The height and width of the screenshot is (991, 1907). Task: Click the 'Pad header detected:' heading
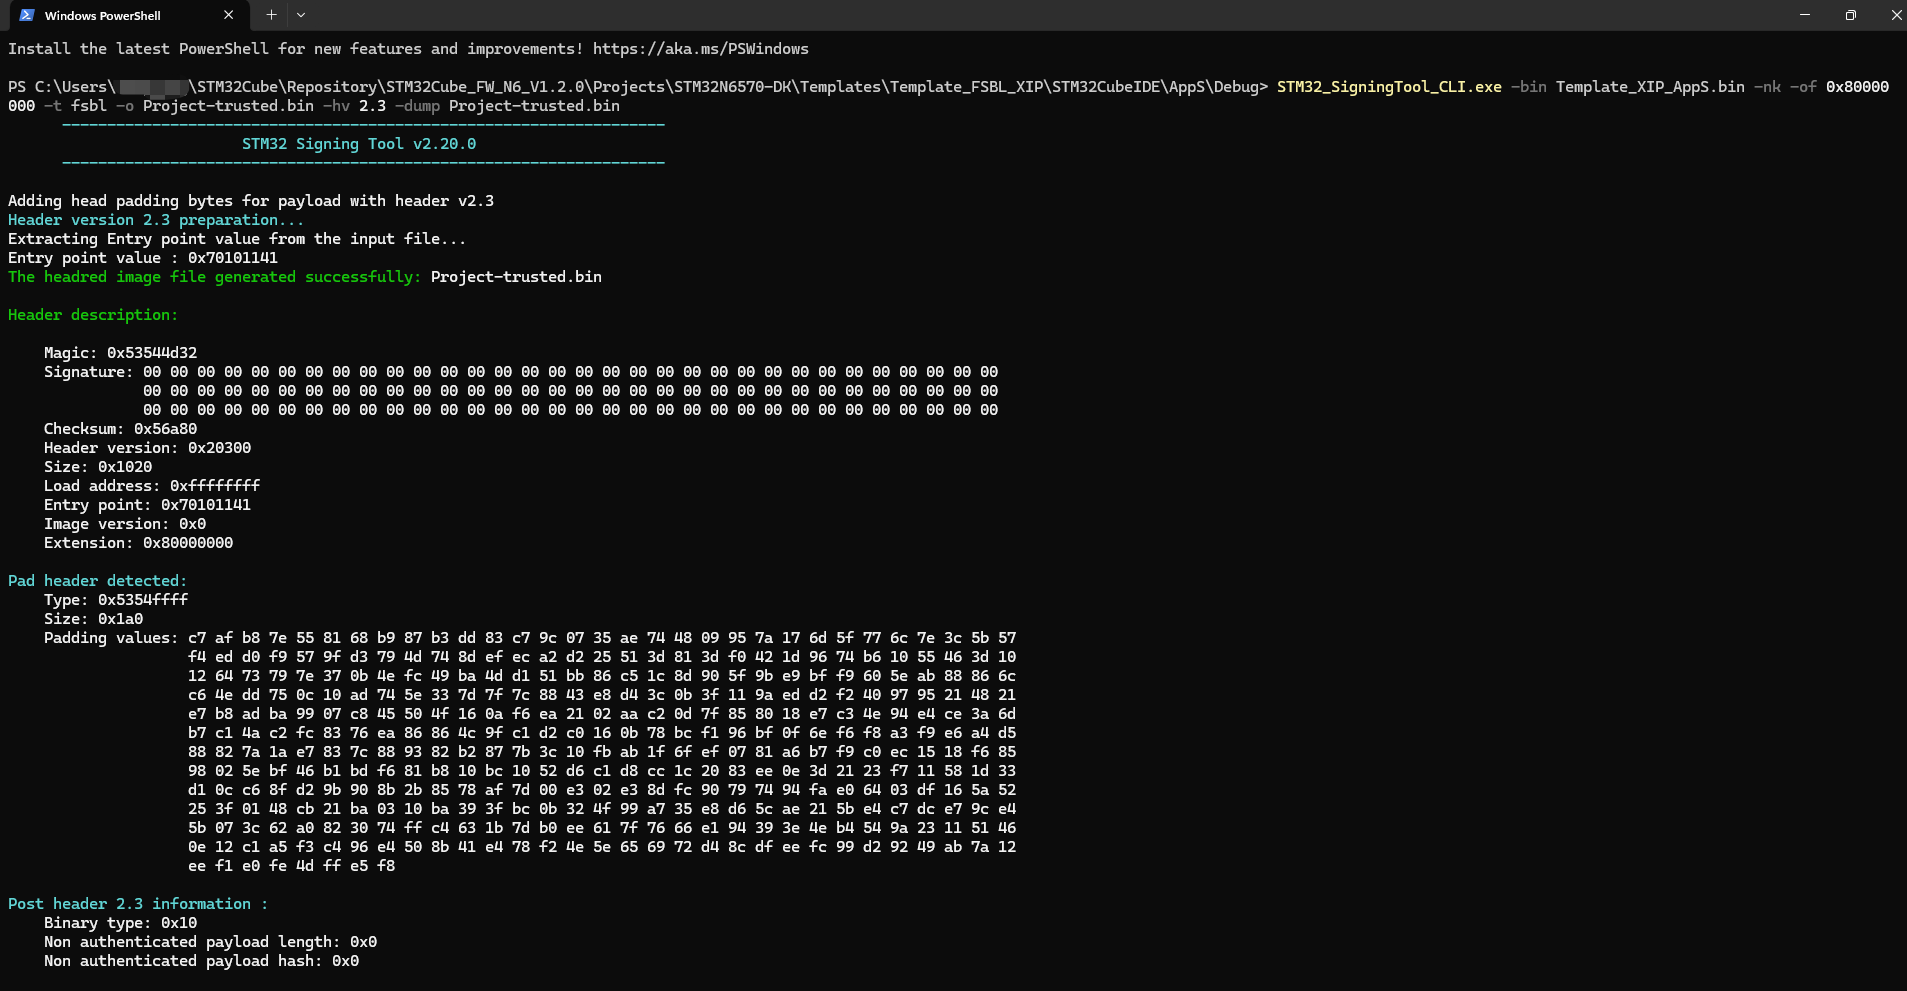click(x=97, y=581)
